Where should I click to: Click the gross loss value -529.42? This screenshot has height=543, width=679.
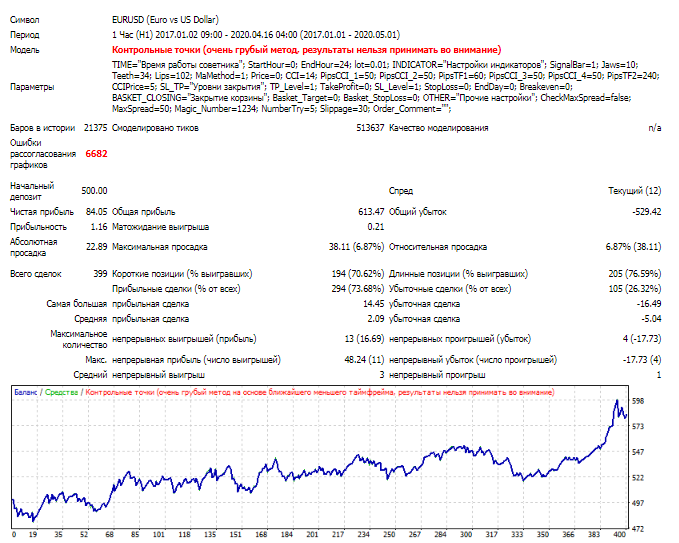(x=647, y=212)
